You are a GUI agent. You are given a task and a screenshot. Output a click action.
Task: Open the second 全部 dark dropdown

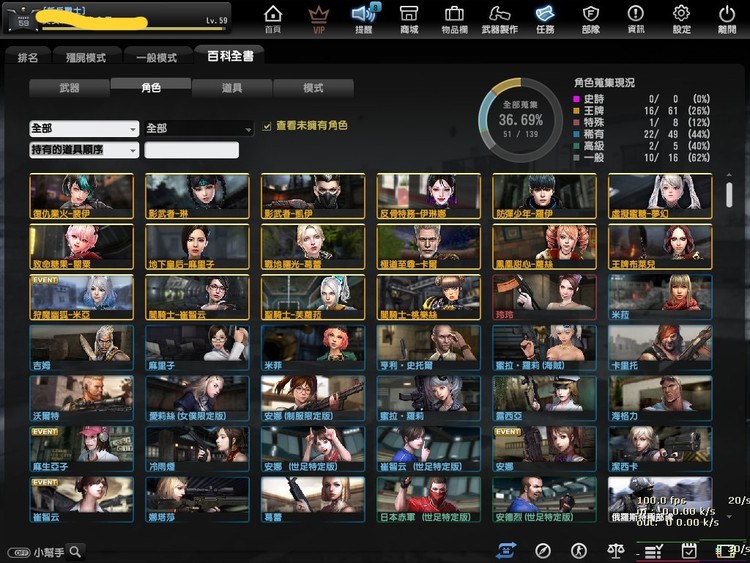(199, 128)
